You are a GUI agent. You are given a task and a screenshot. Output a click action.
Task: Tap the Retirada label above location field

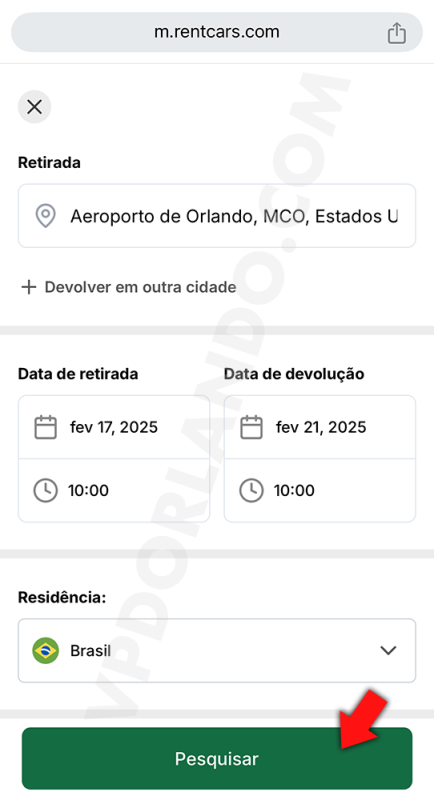49,163
